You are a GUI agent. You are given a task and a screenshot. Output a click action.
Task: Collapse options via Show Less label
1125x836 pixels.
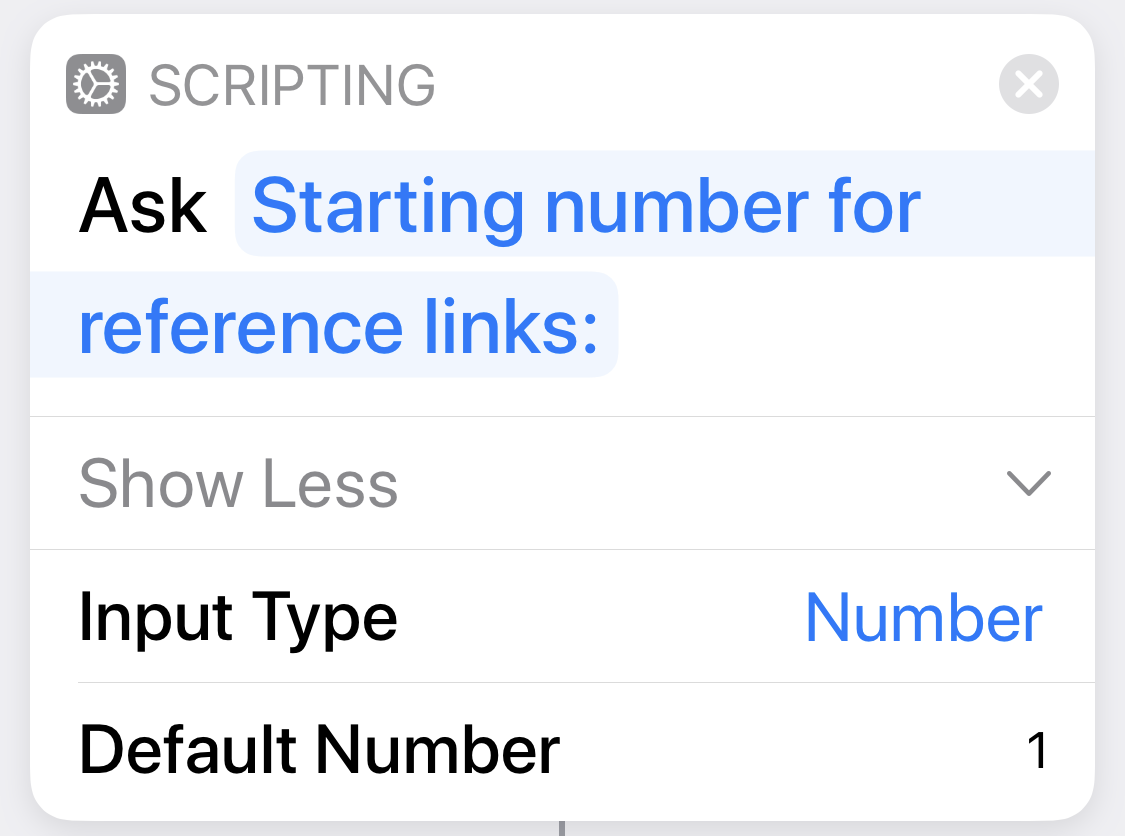click(238, 484)
